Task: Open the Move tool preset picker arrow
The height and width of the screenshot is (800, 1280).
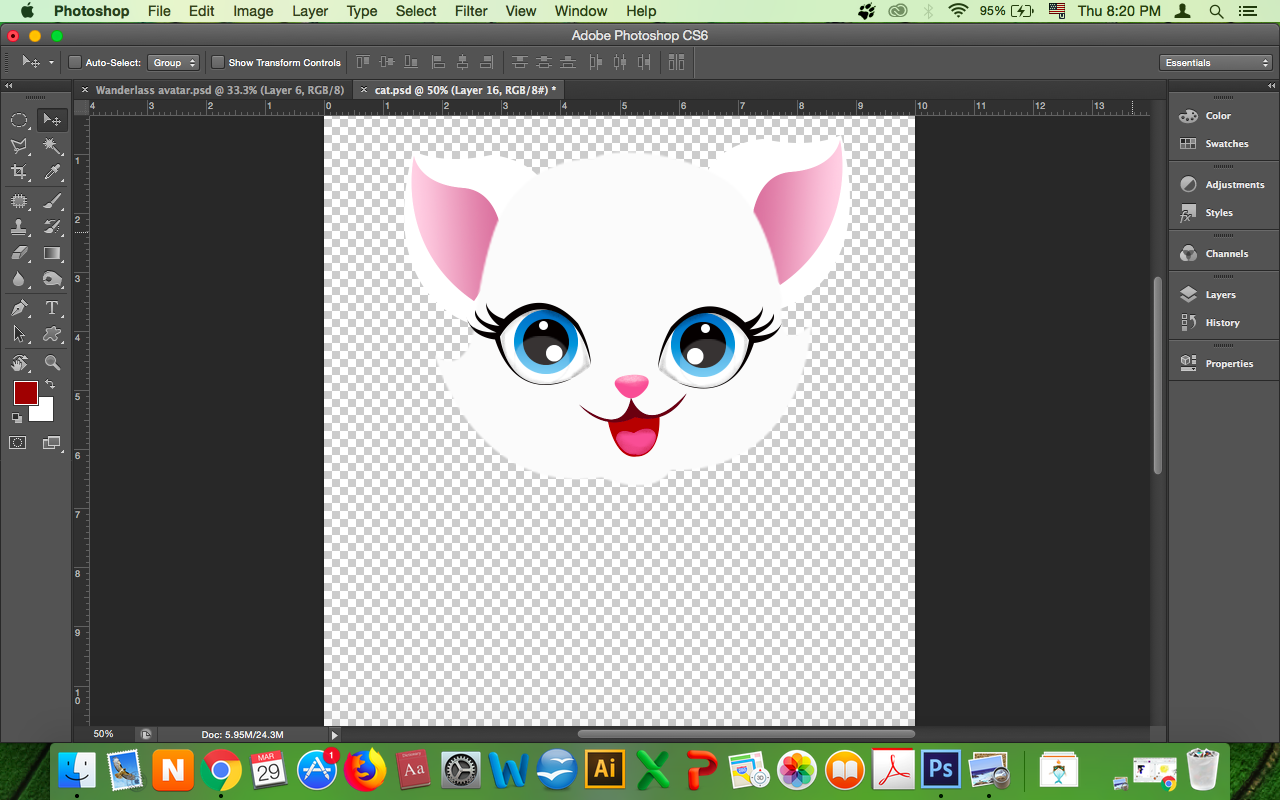Action: click(x=51, y=63)
